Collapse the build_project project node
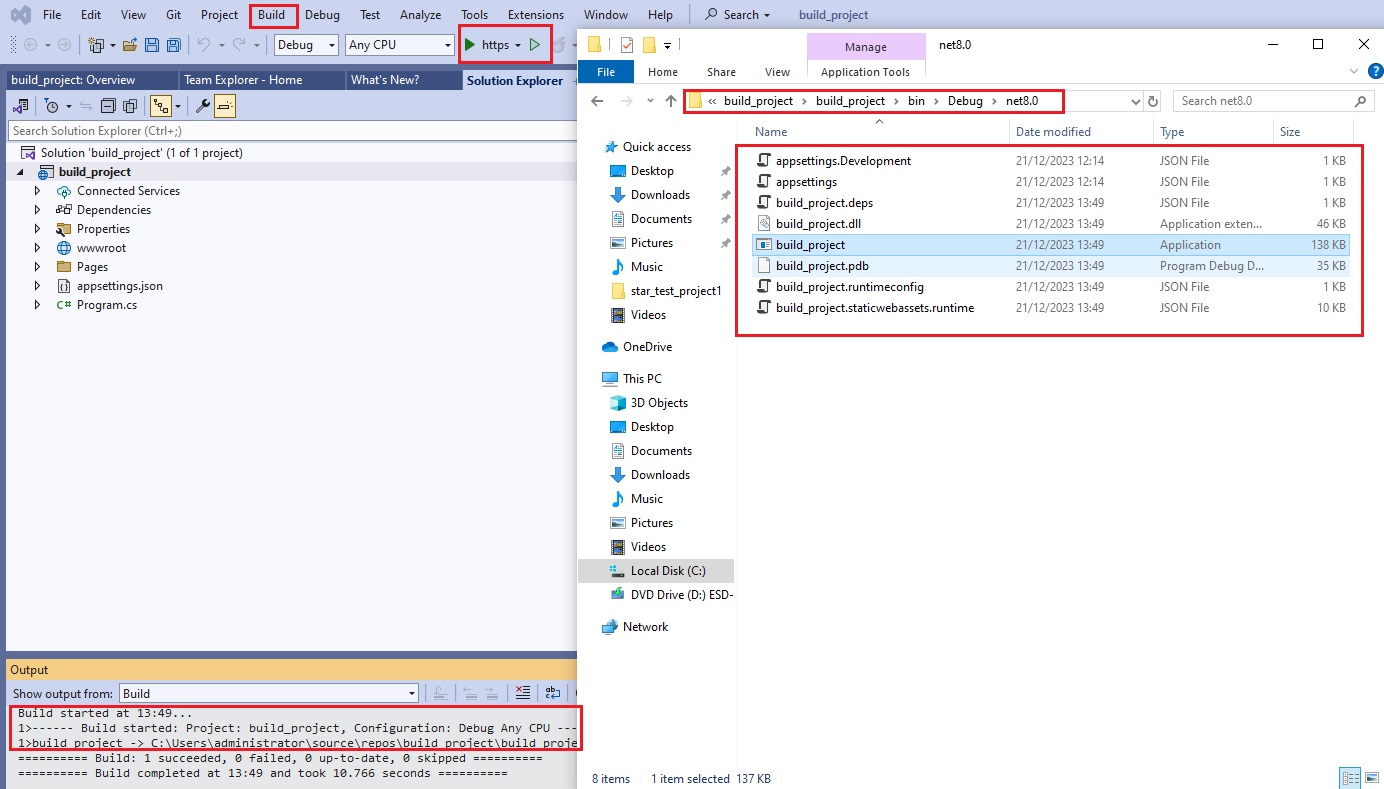This screenshot has width=1384, height=789. pyautogui.click(x=20, y=172)
